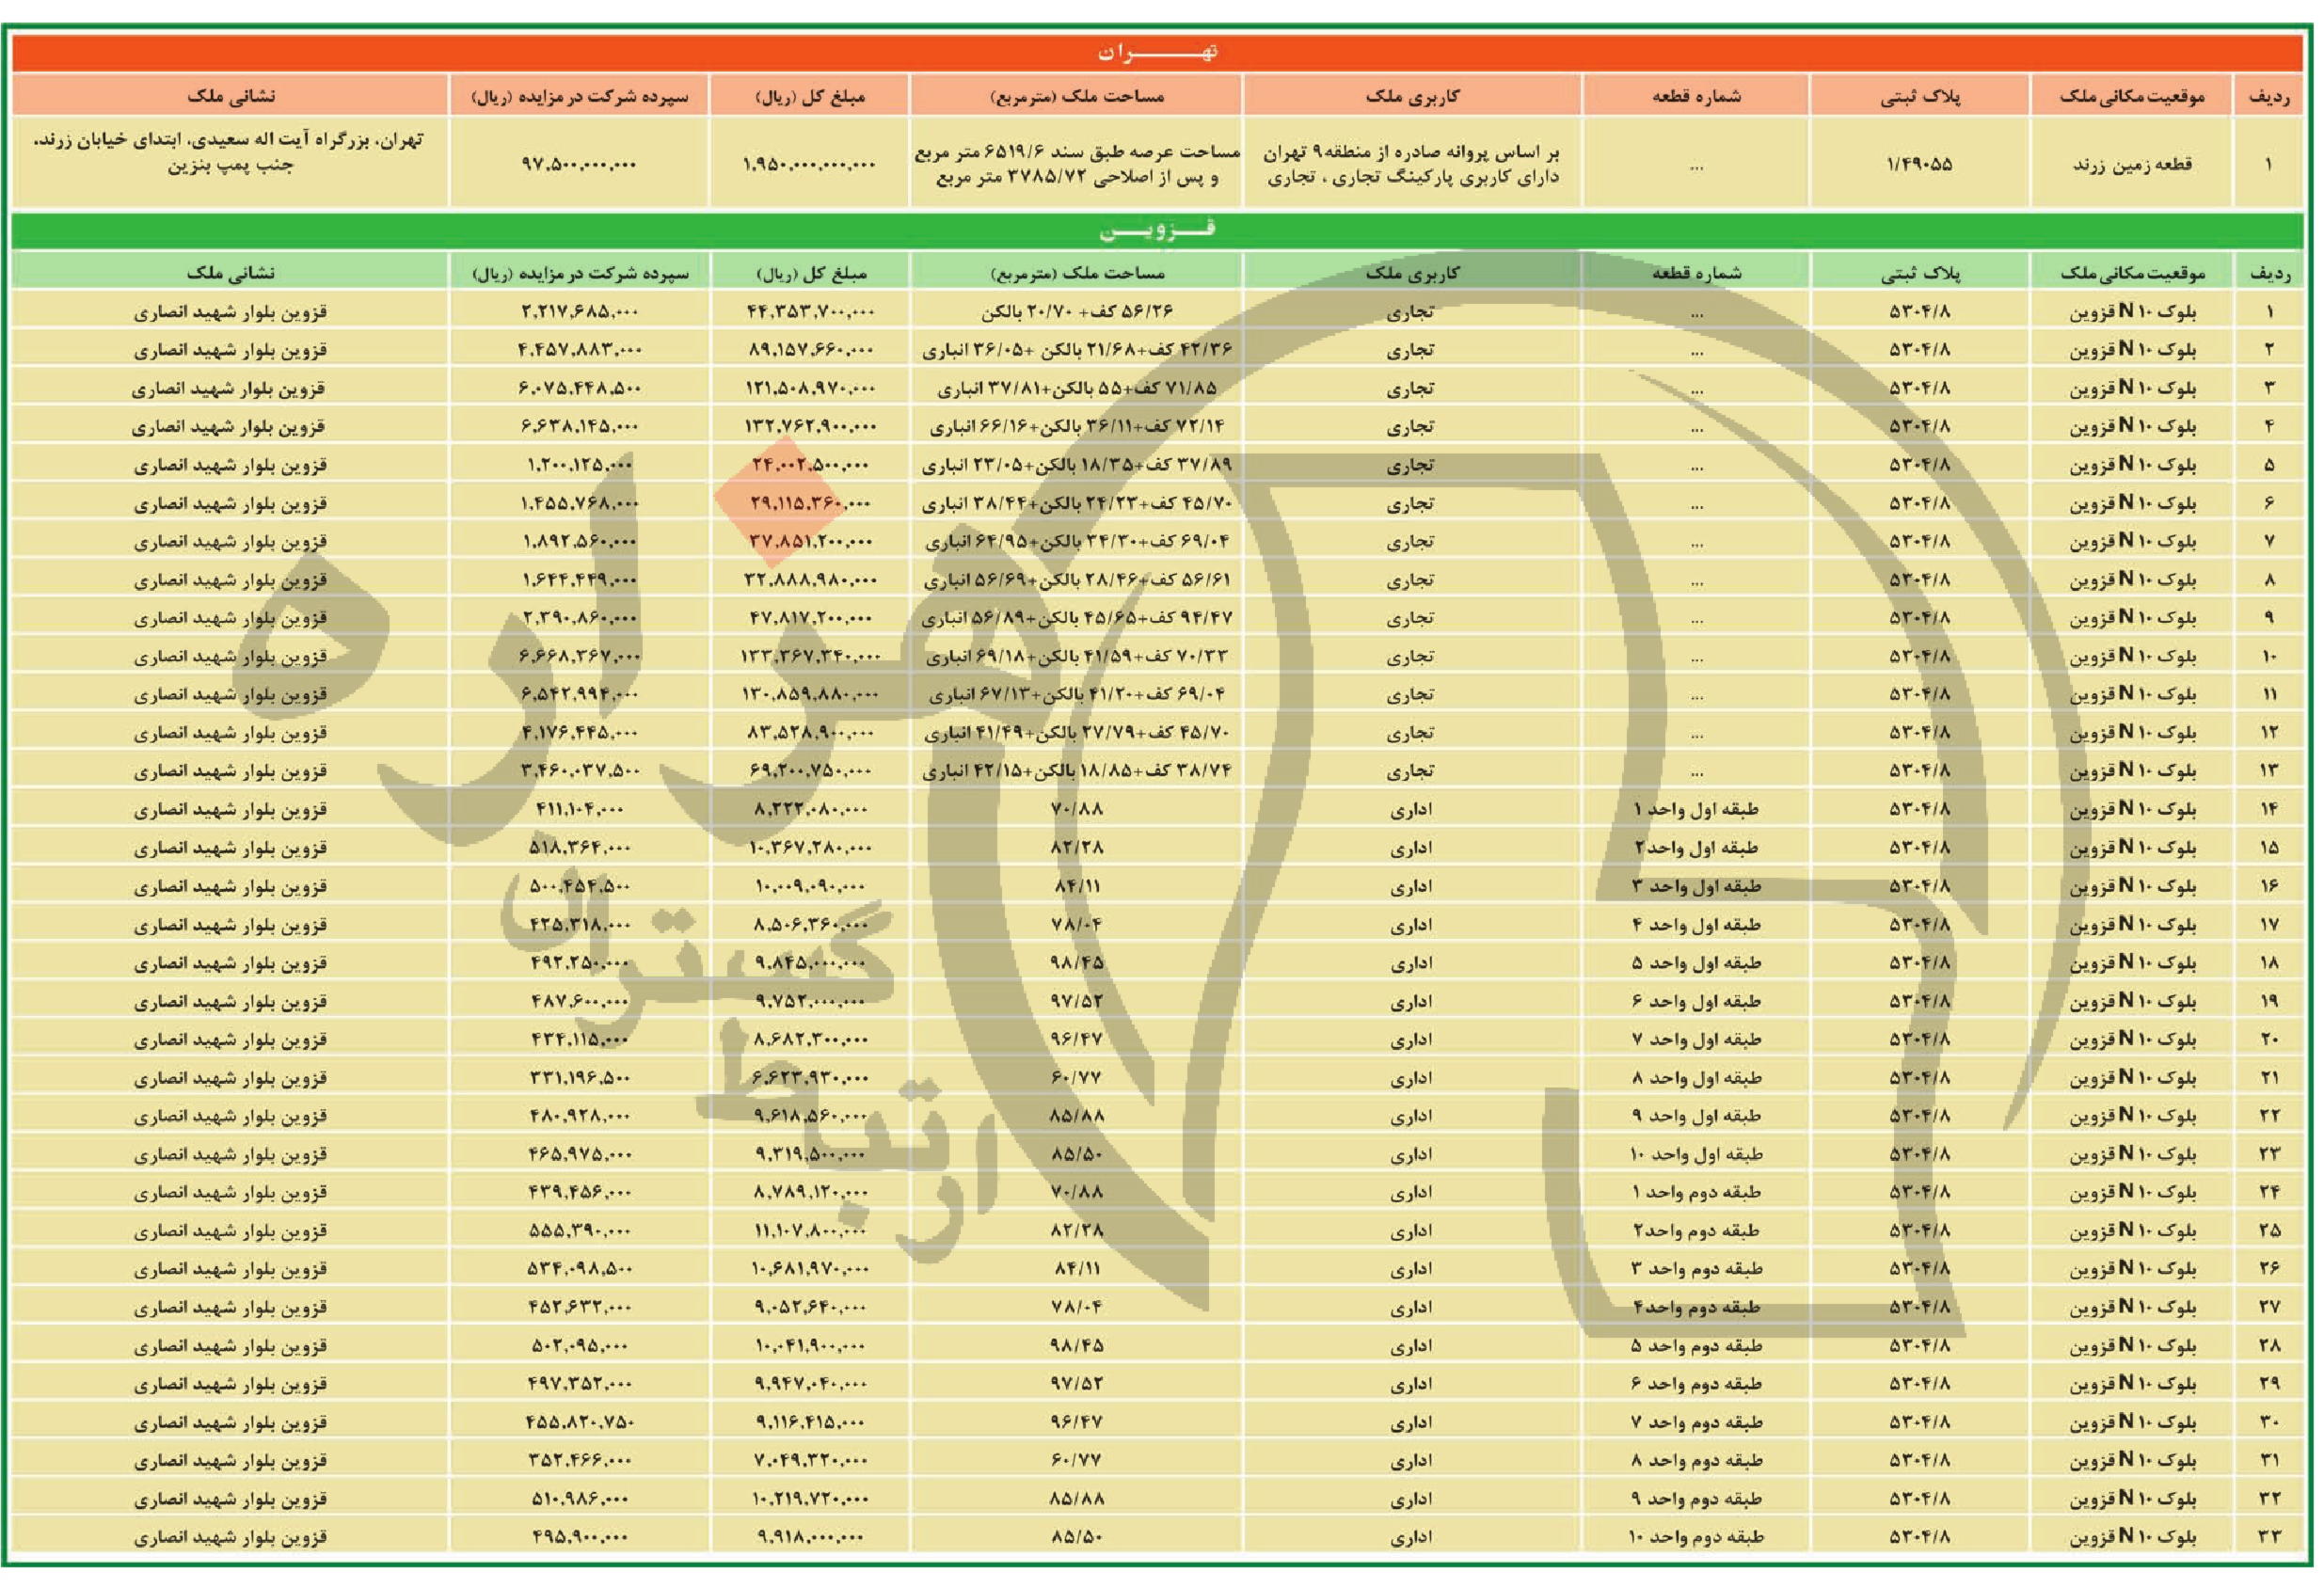Image resolution: width=2324 pixels, height=1588 pixels.
Task: Select total price '۱۲۱,۵۰۸,۹۷۰,۰۰۰'
Action: pyautogui.click(x=809, y=388)
